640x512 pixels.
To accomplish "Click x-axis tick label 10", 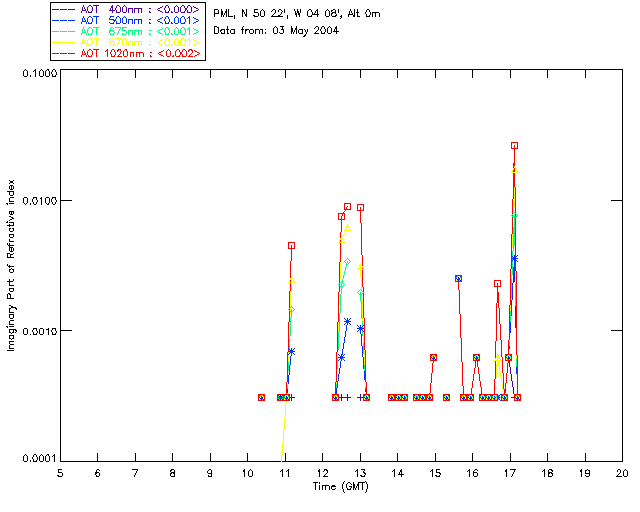I will tap(247, 473).
